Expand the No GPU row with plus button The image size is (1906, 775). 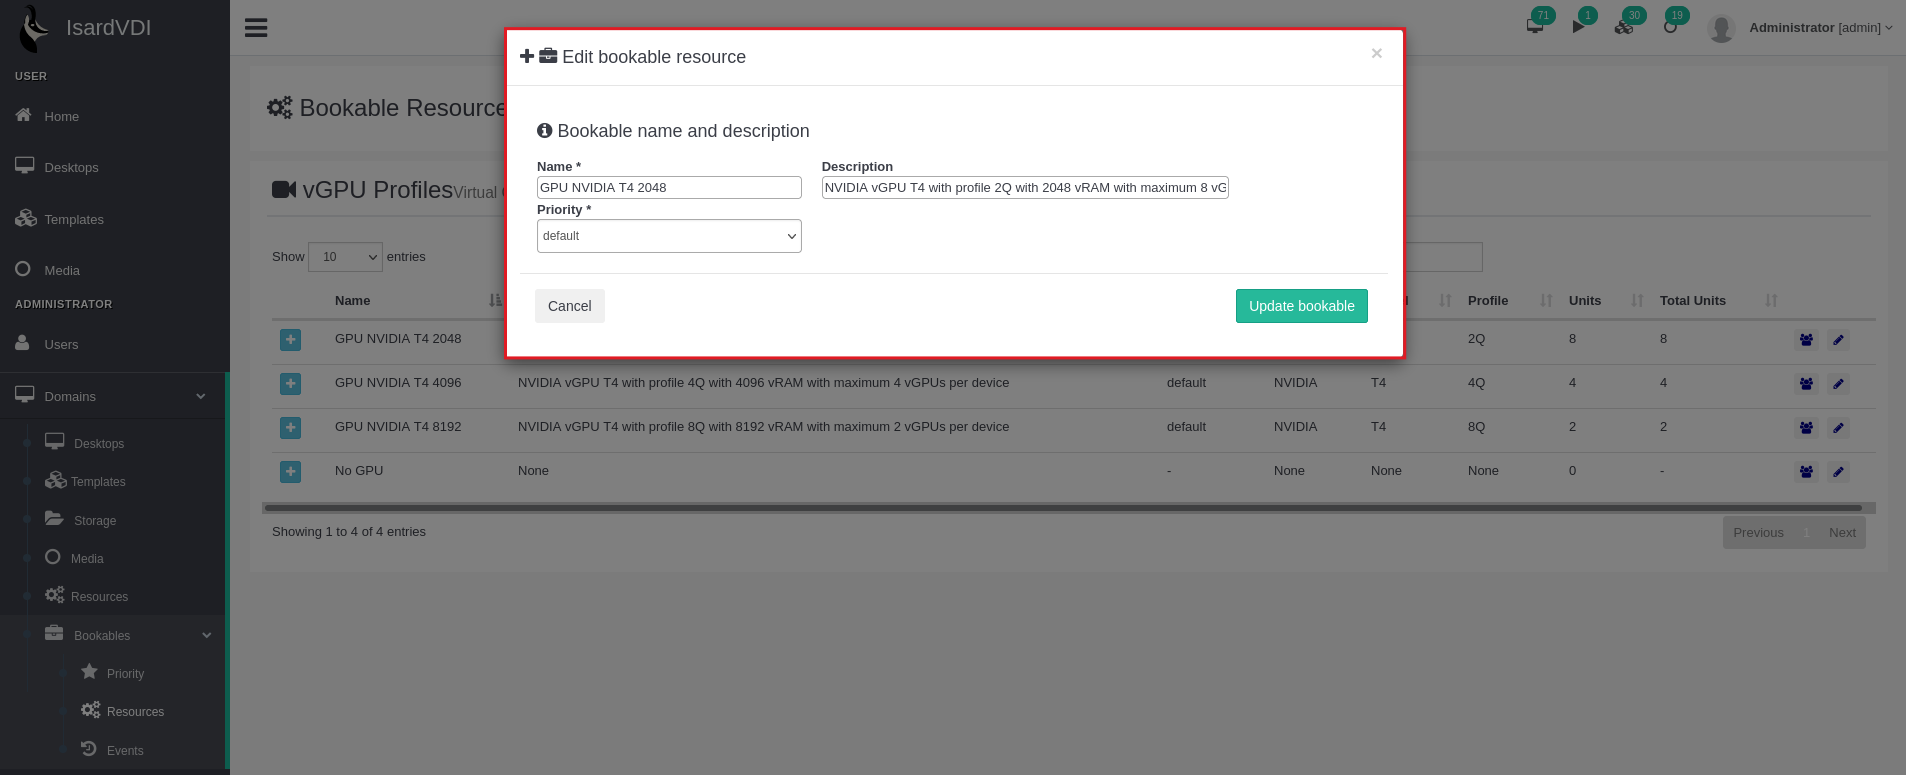[x=290, y=472]
